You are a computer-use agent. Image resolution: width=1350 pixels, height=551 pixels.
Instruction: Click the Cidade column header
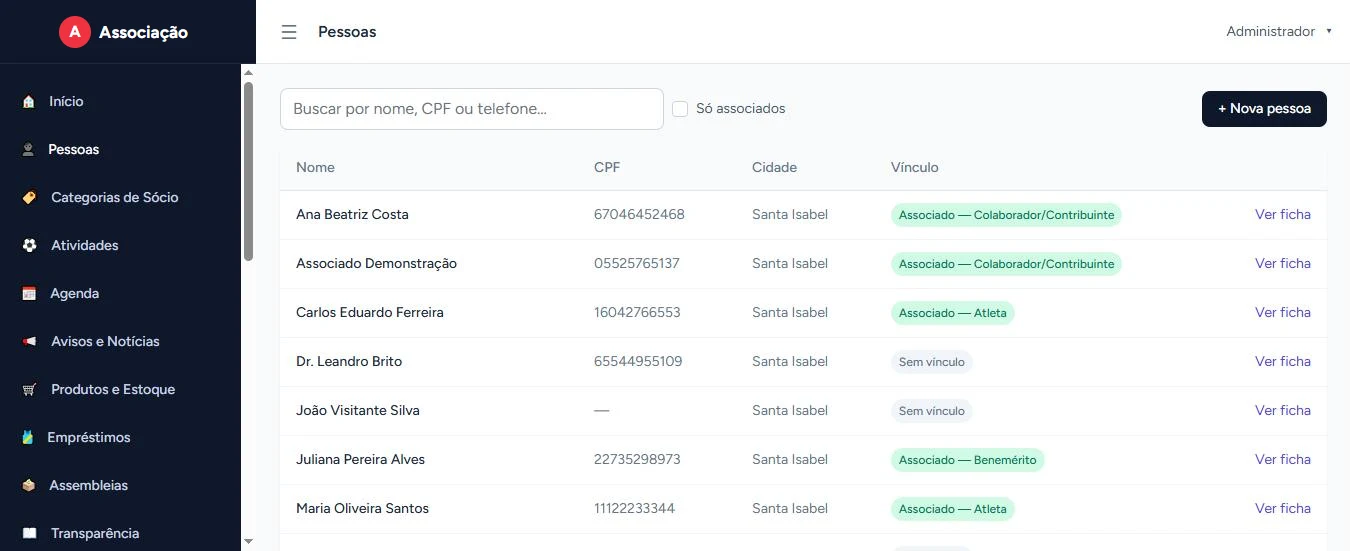(774, 168)
